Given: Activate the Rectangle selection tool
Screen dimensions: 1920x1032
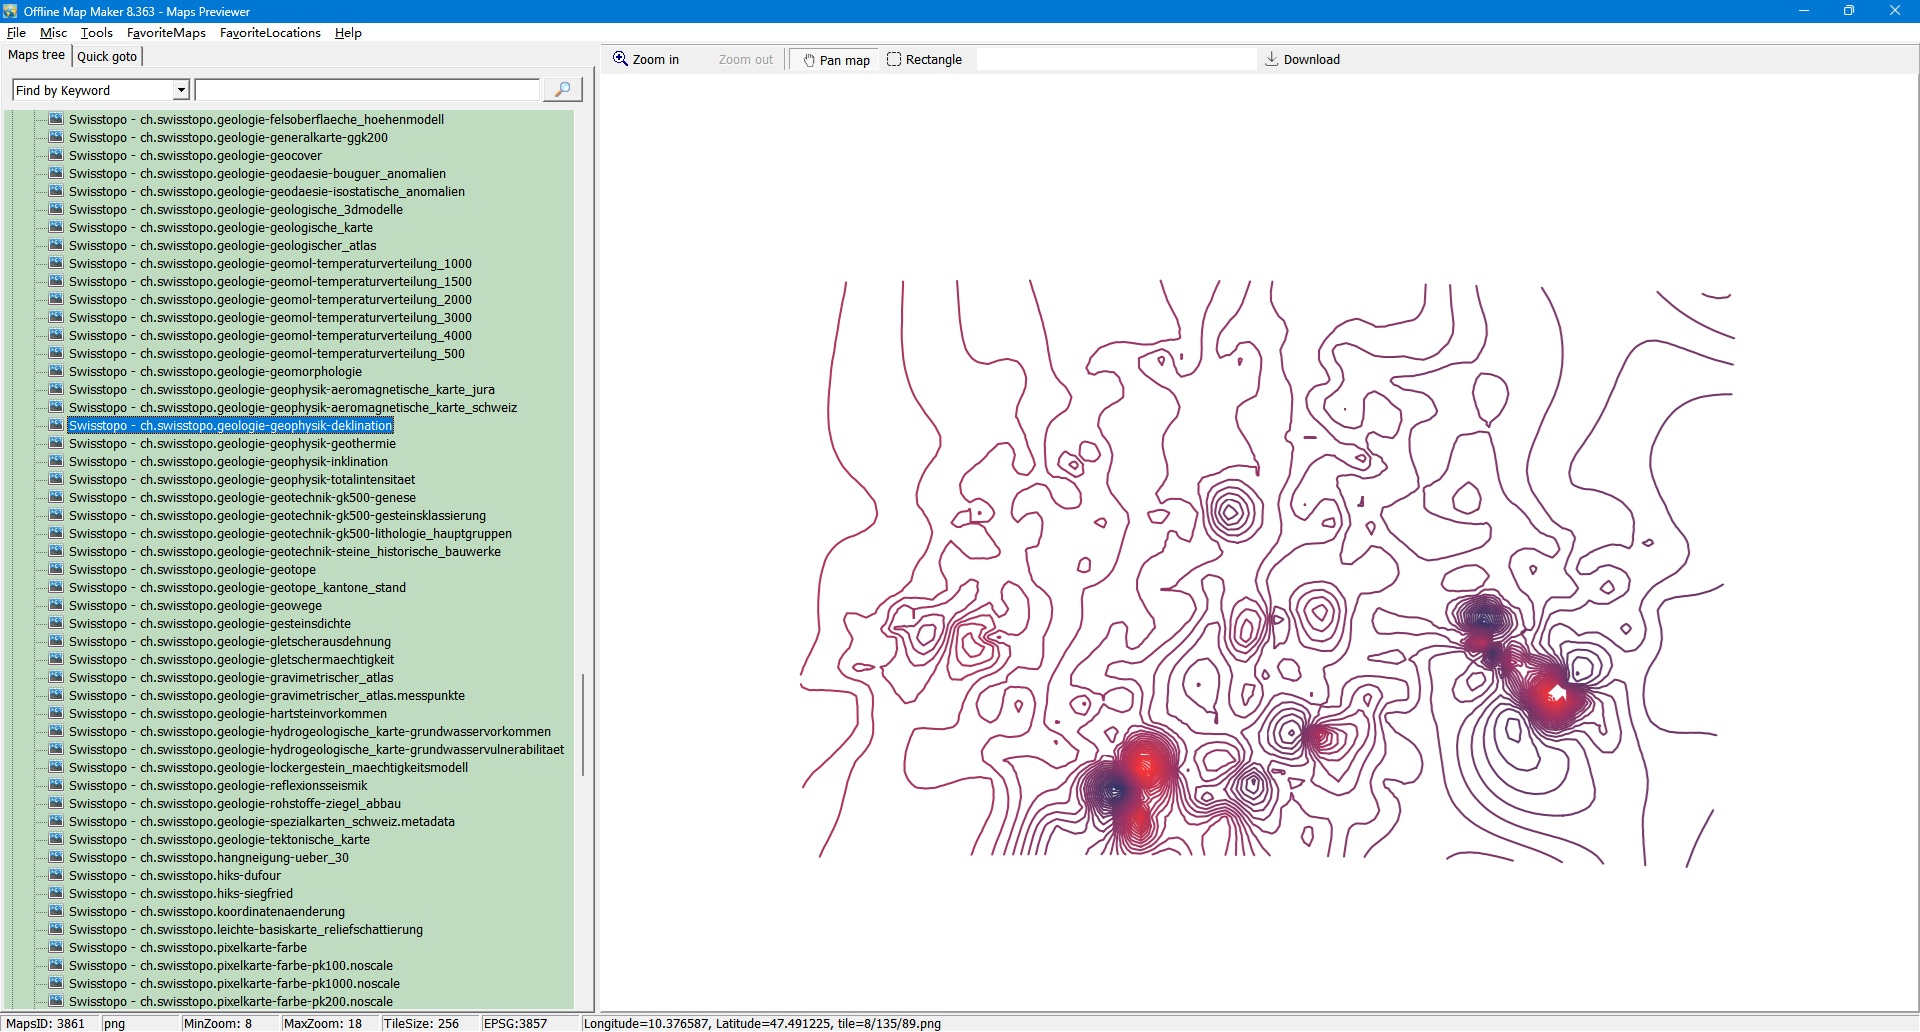Looking at the screenshot, I should click(924, 60).
